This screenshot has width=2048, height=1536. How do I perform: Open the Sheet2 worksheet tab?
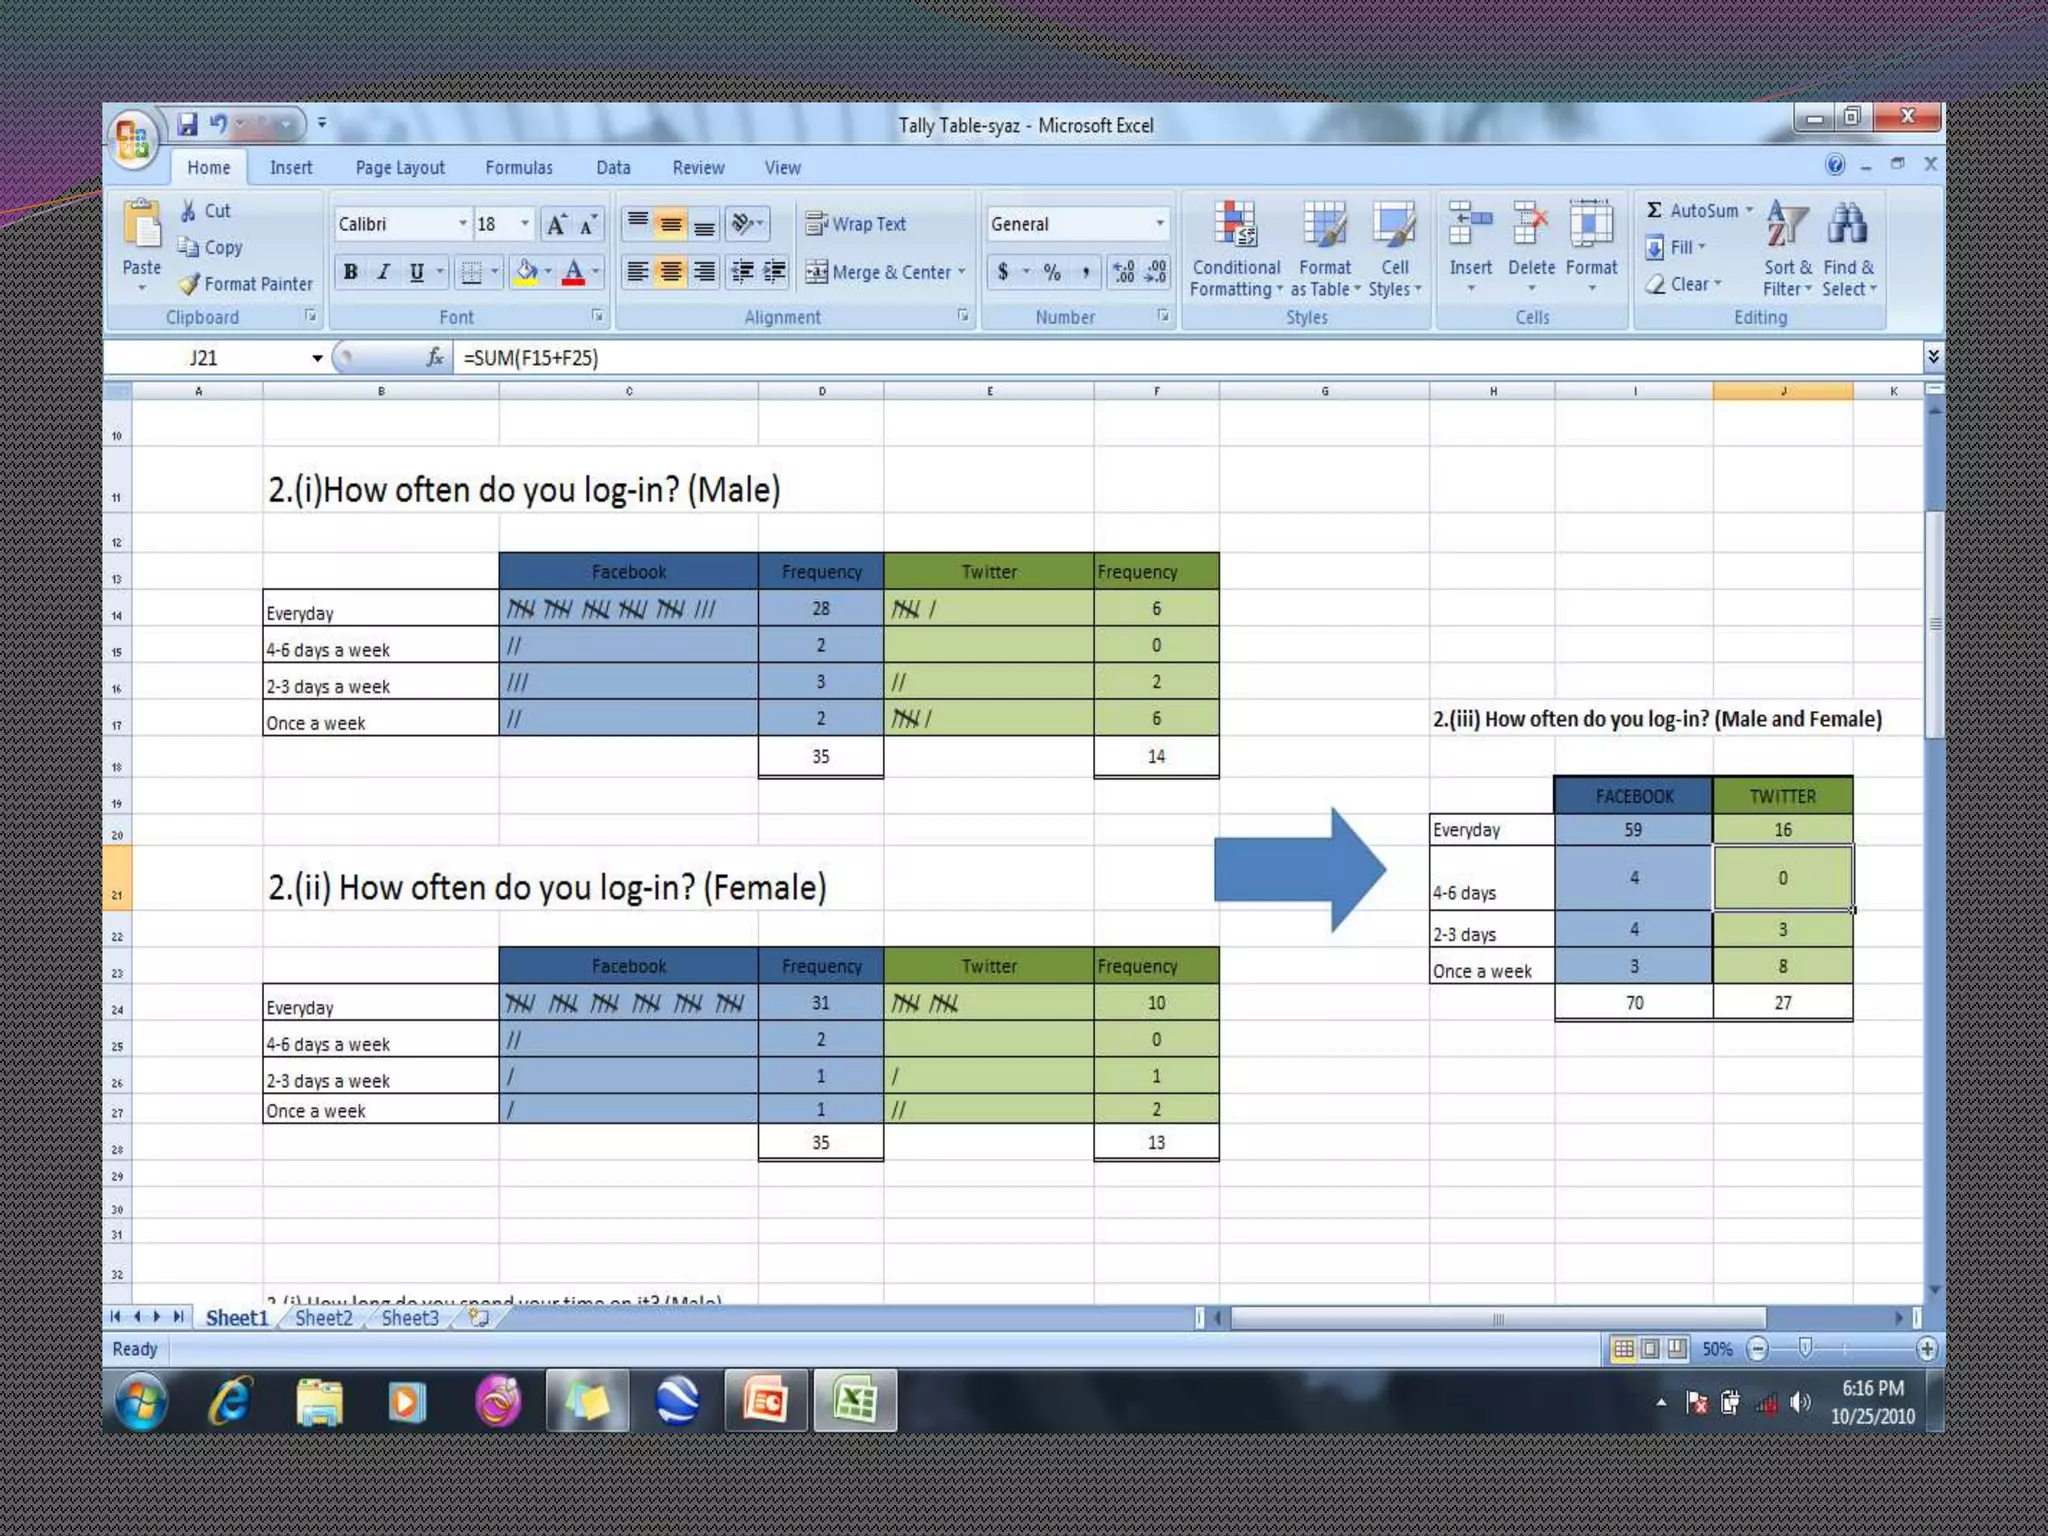(323, 1318)
